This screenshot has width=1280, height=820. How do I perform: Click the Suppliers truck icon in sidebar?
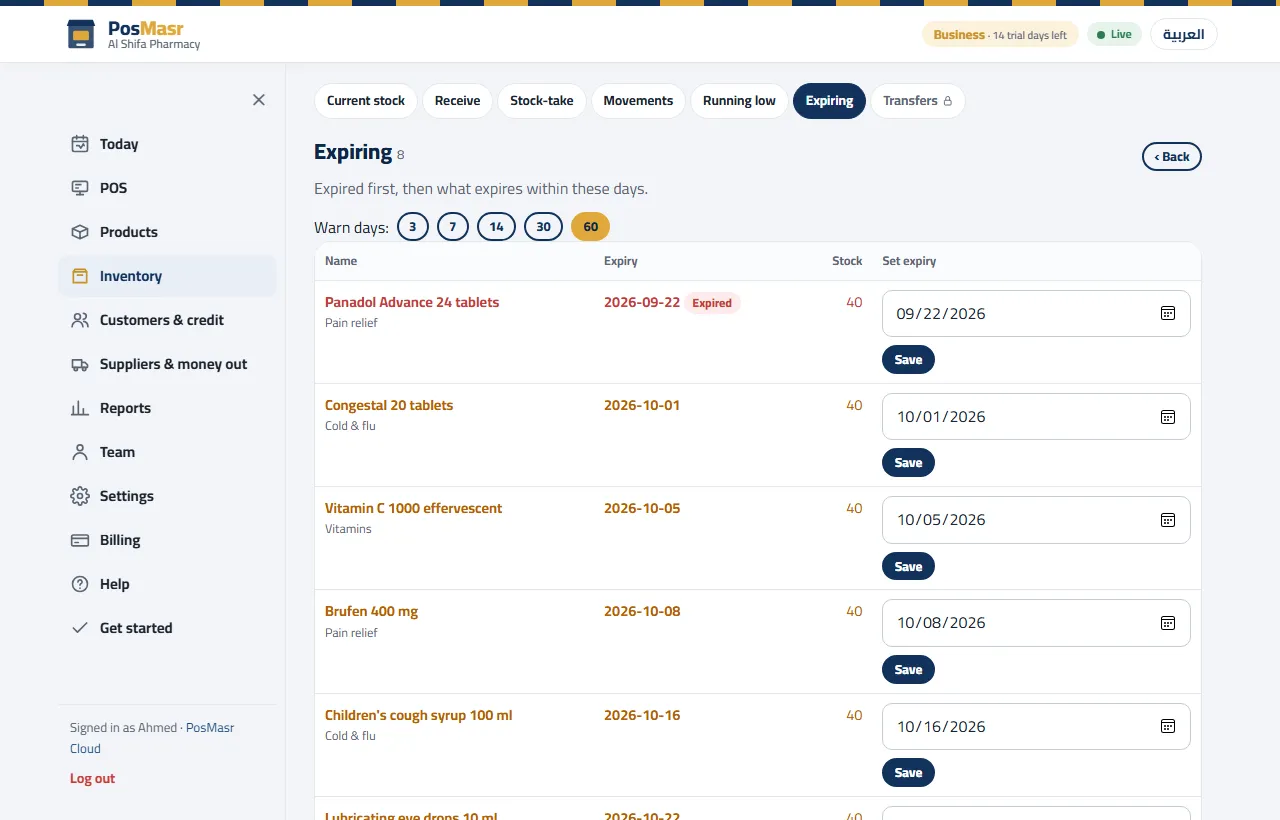(80, 364)
